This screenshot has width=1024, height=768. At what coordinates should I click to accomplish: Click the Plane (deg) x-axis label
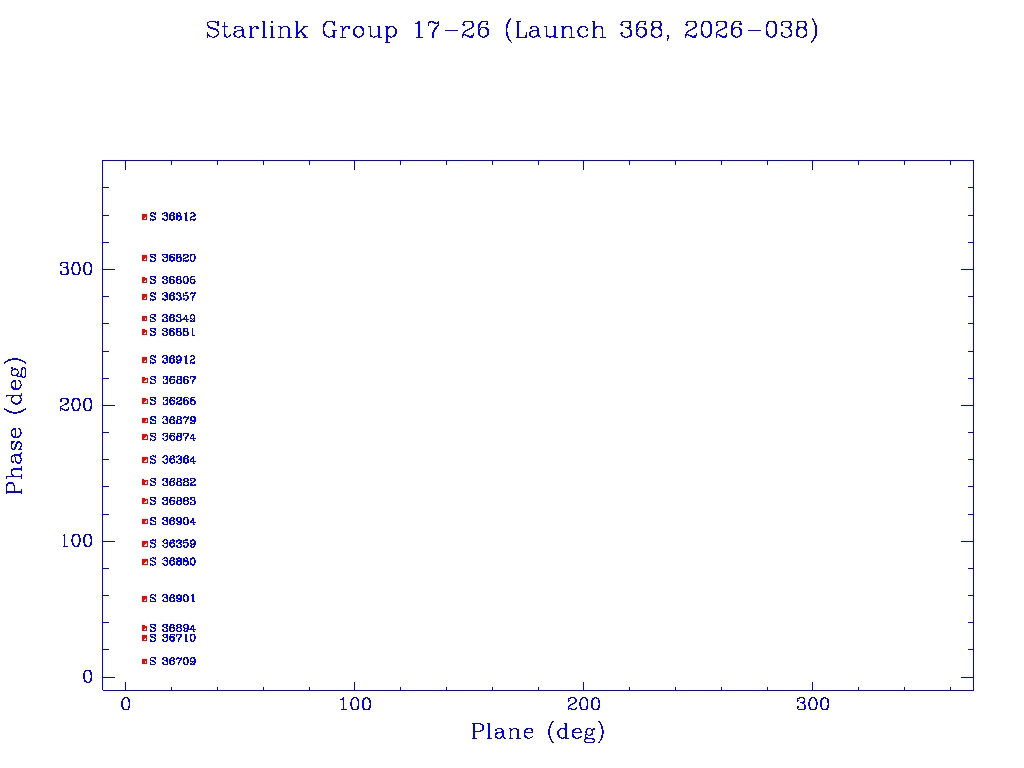[x=538, y=733]
